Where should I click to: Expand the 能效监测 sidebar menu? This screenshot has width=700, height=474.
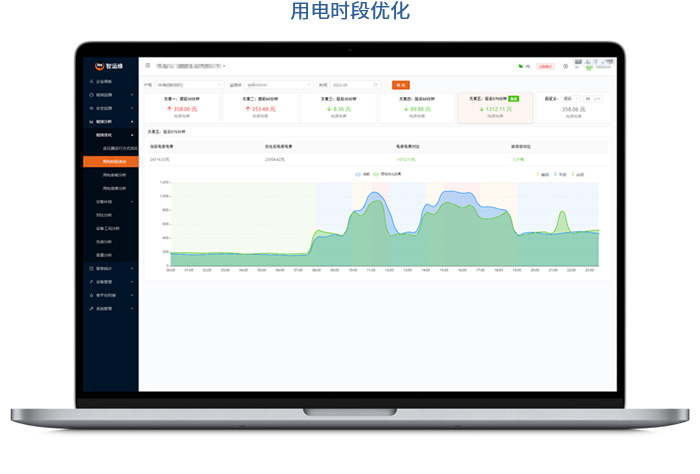point(111,95)
